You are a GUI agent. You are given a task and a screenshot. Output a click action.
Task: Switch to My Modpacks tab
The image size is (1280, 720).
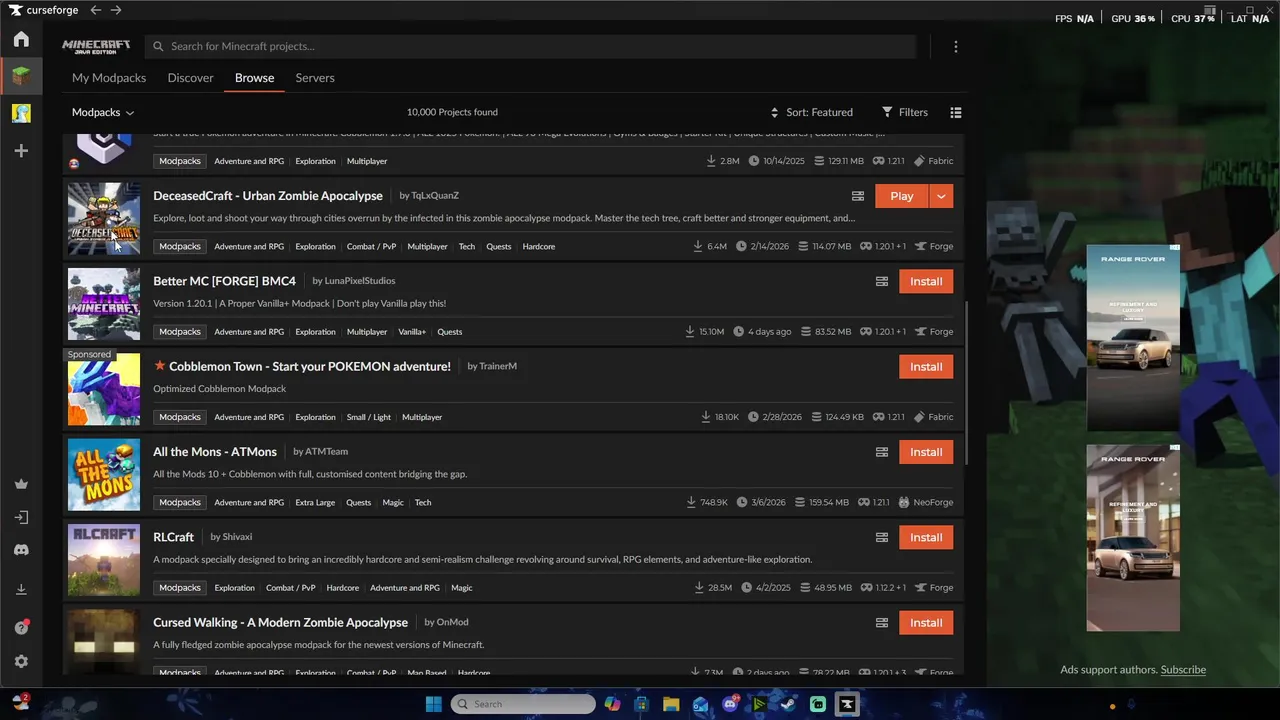point(109,78)
